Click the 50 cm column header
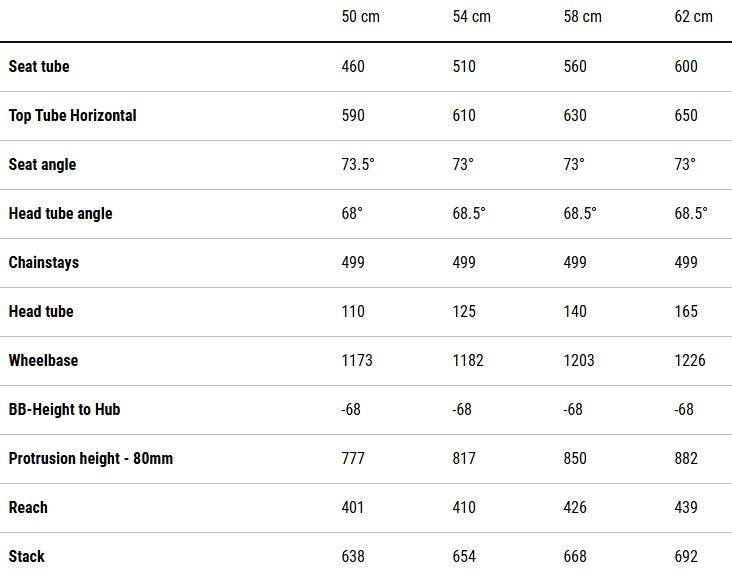Viewport: 732px width, 574px height. pos(361,17)
